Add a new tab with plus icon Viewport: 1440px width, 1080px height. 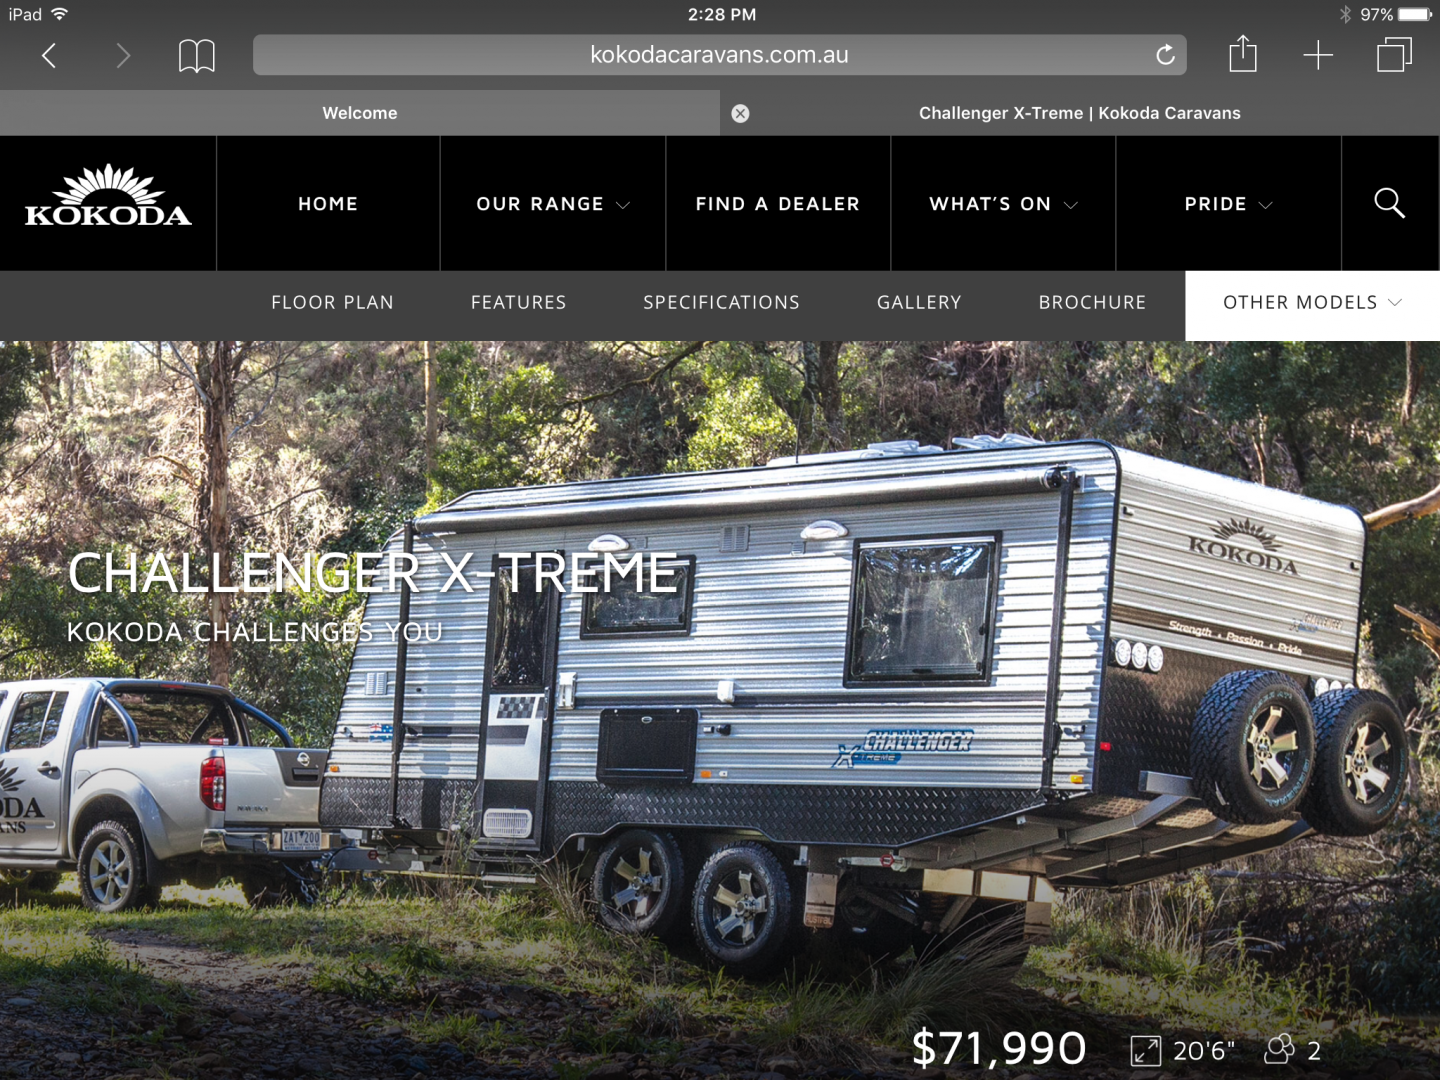(1318, 55)
